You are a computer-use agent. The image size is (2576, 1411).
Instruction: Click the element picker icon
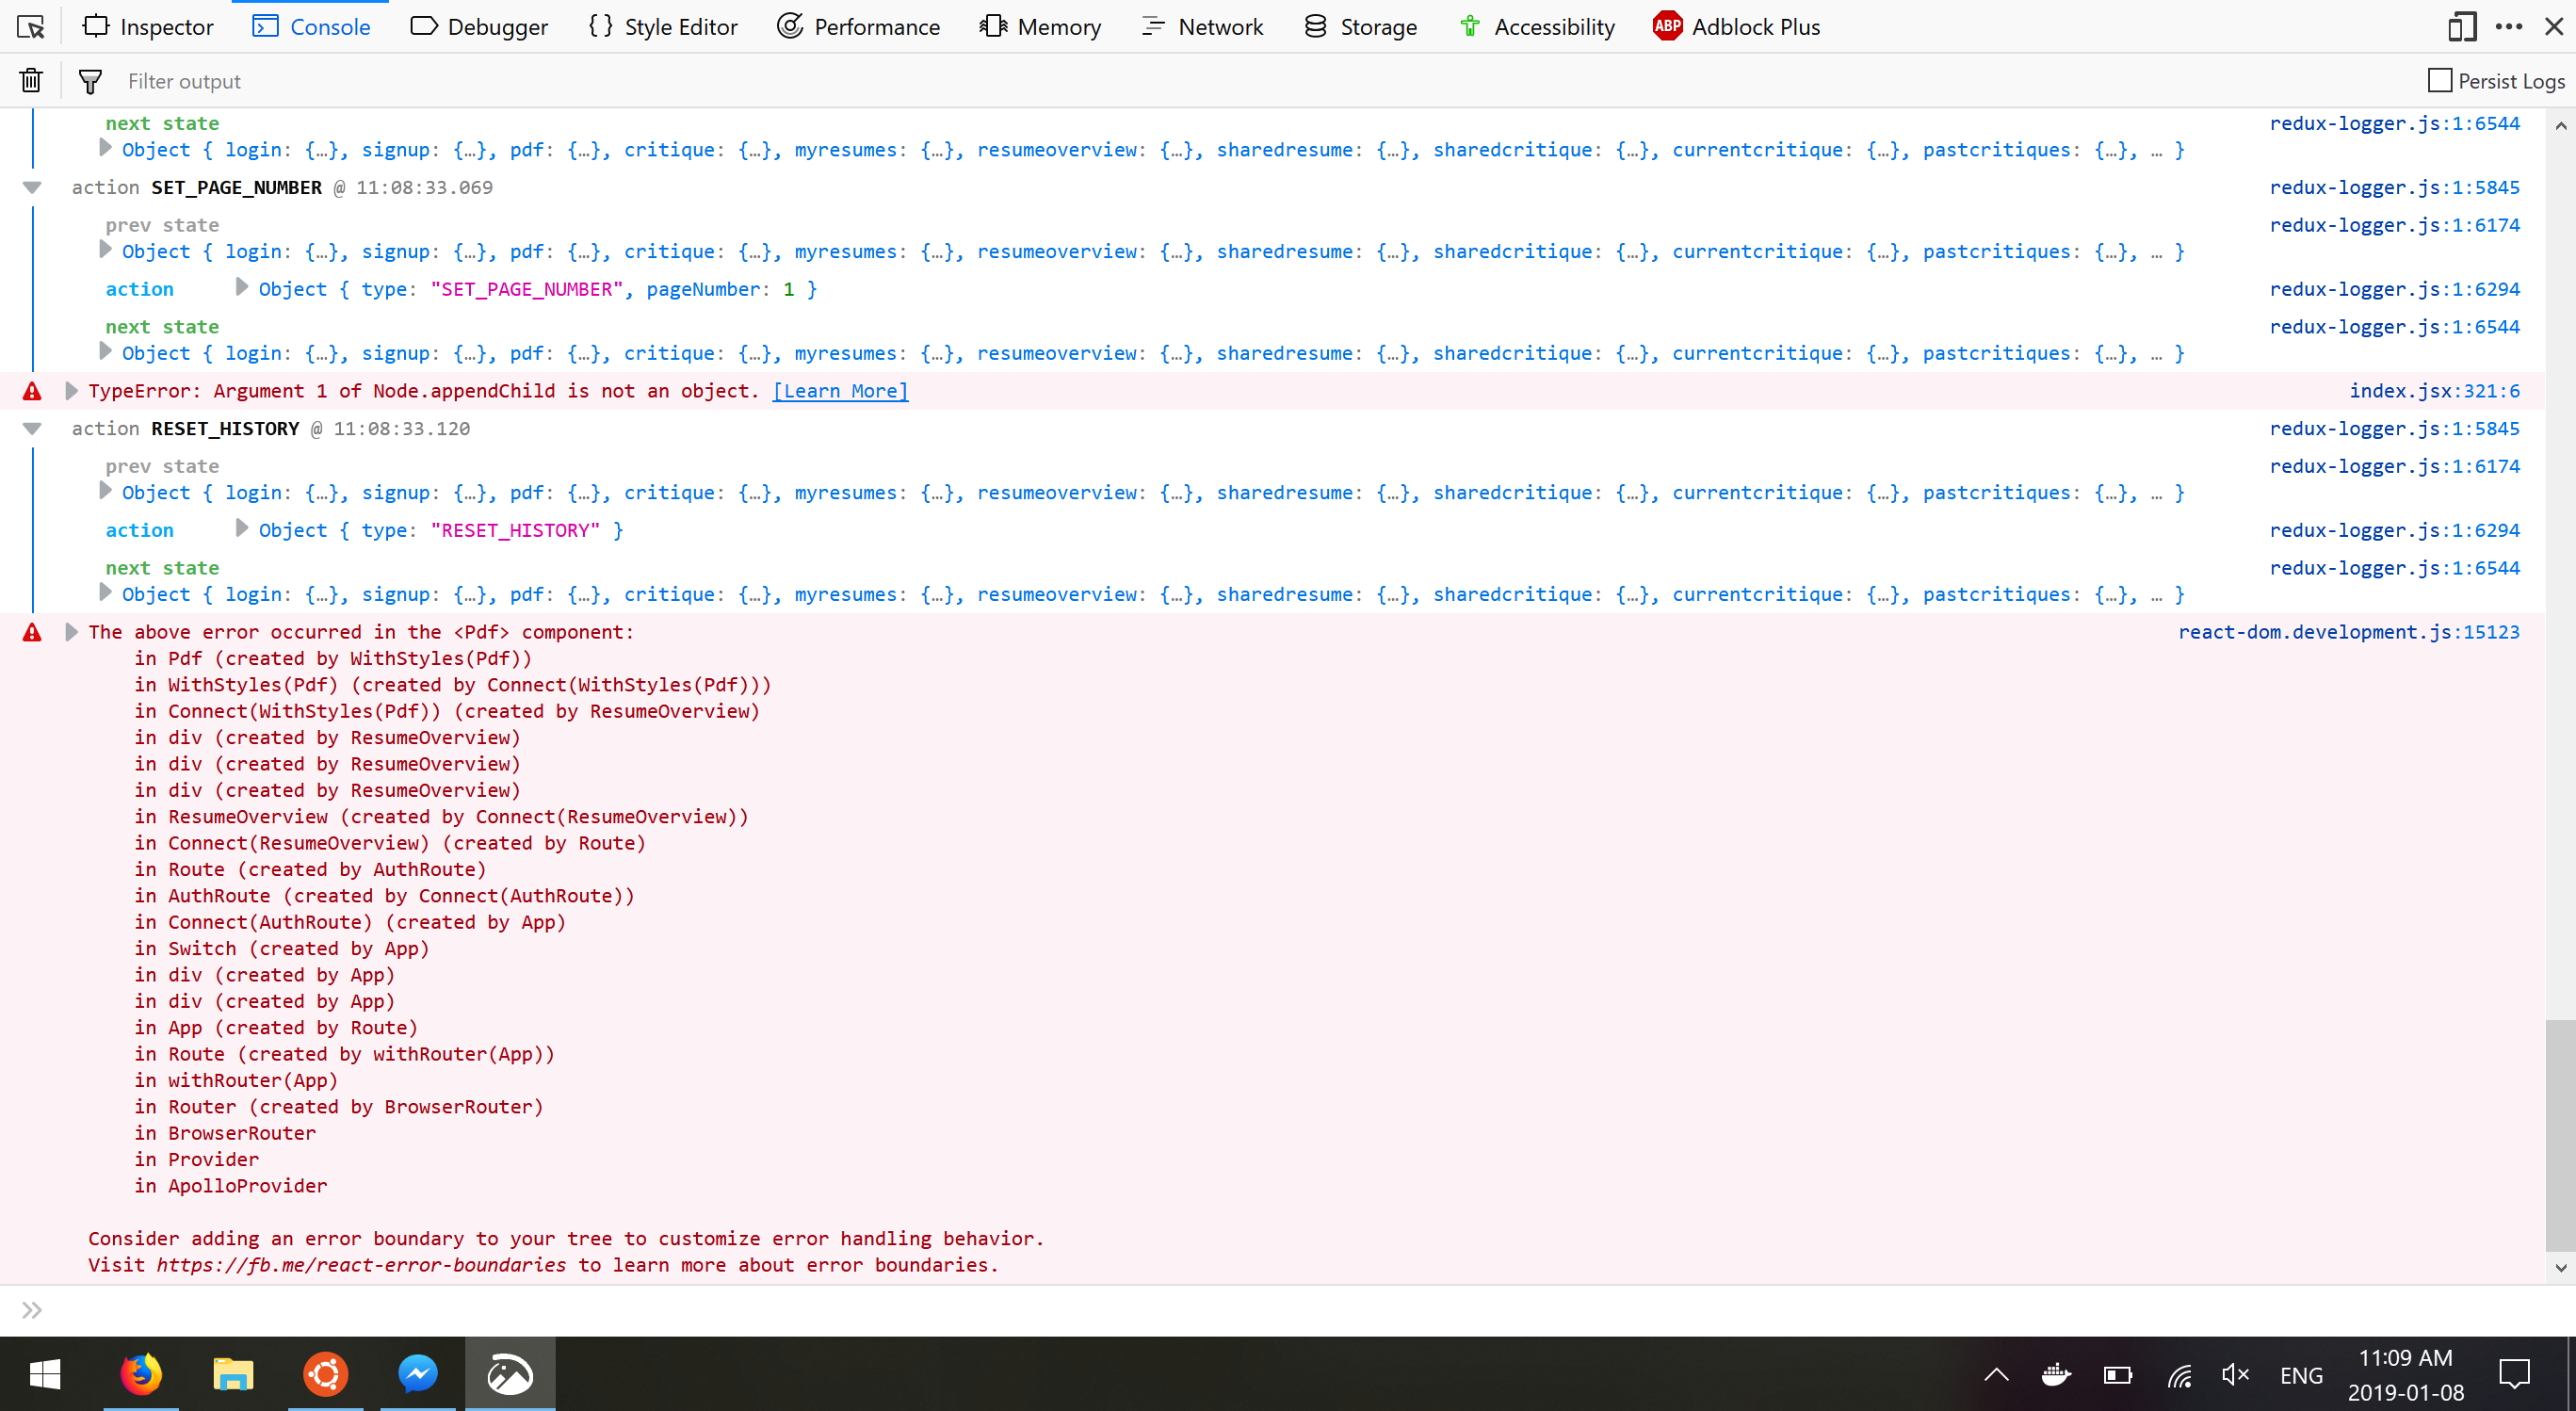coord(31,27)
